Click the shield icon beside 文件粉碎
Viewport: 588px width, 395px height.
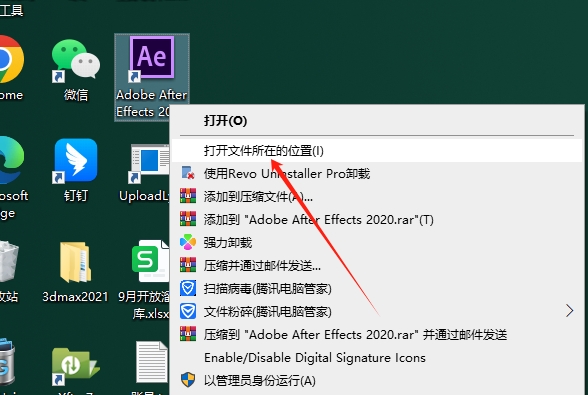tap(188, 311)
